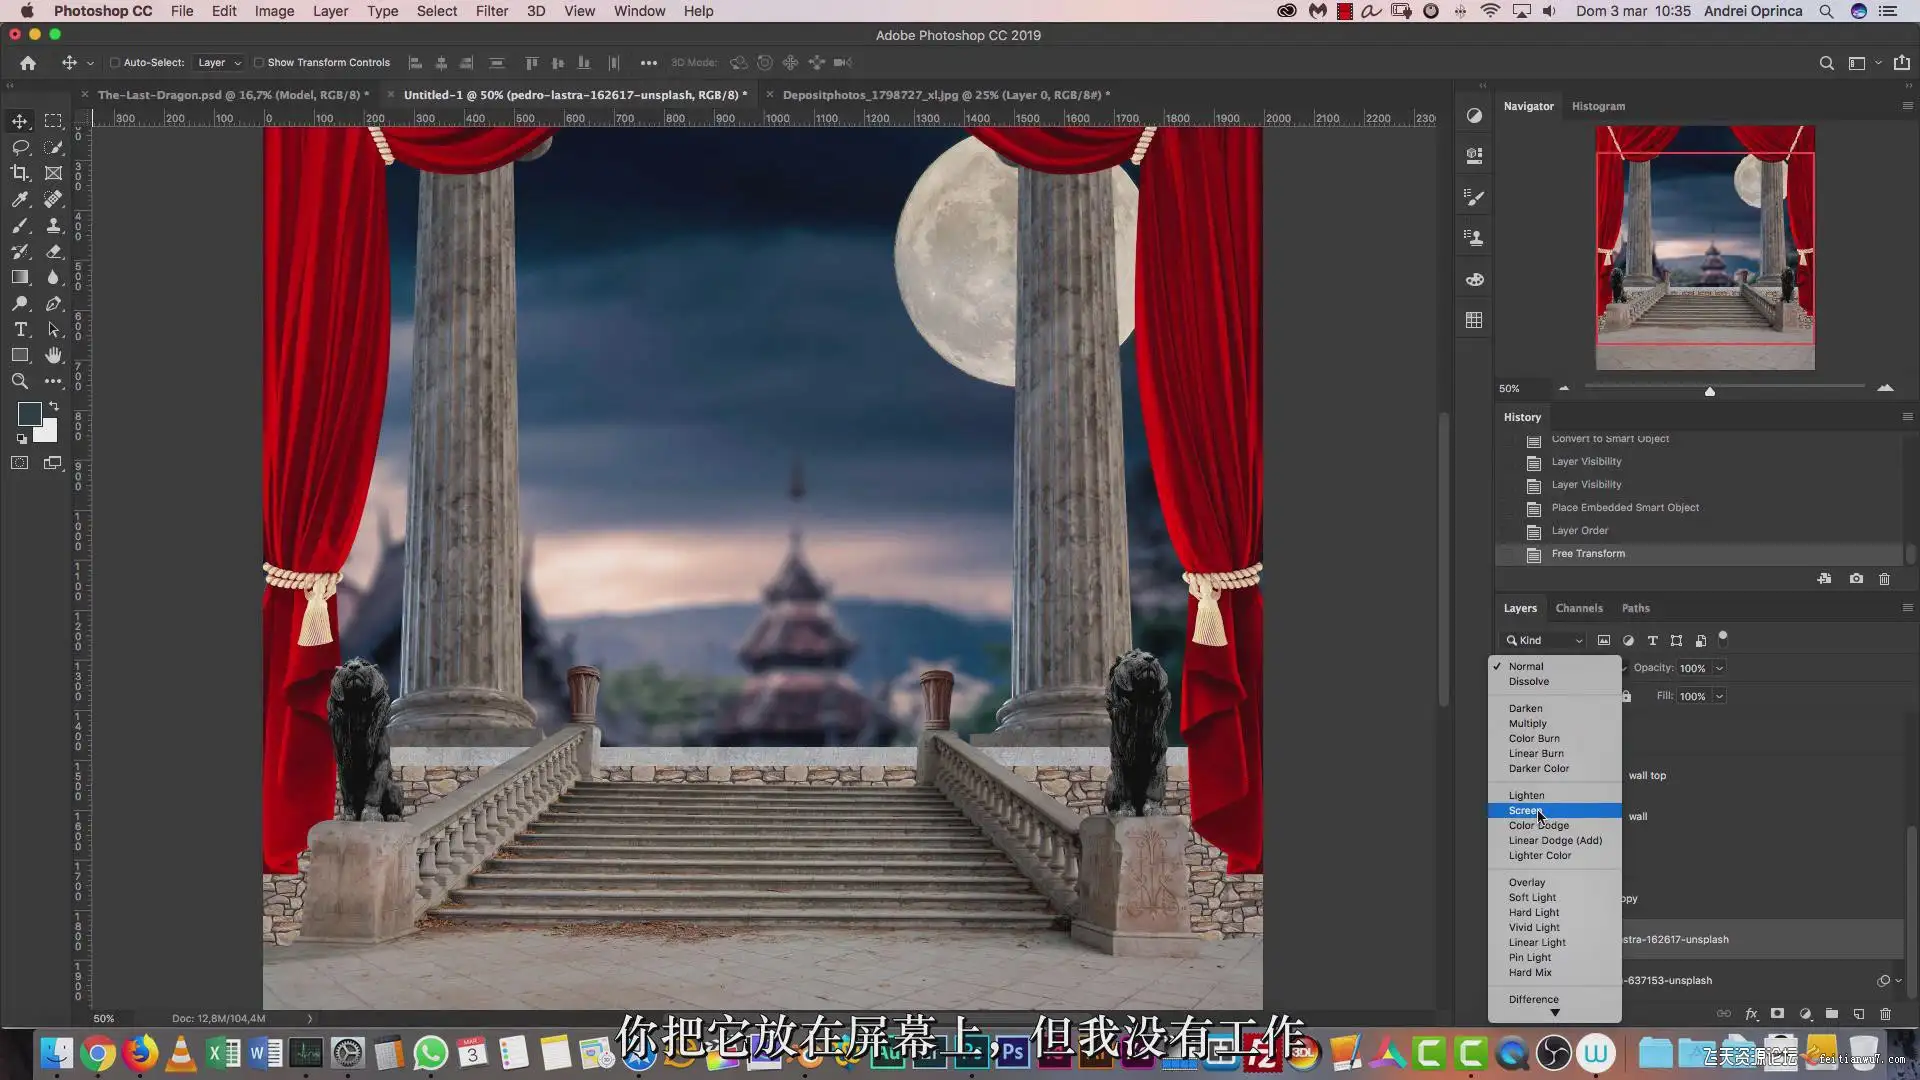Select the Hand tool
This screenshot has width=1920, height=1080.
(x=54, y=355)
